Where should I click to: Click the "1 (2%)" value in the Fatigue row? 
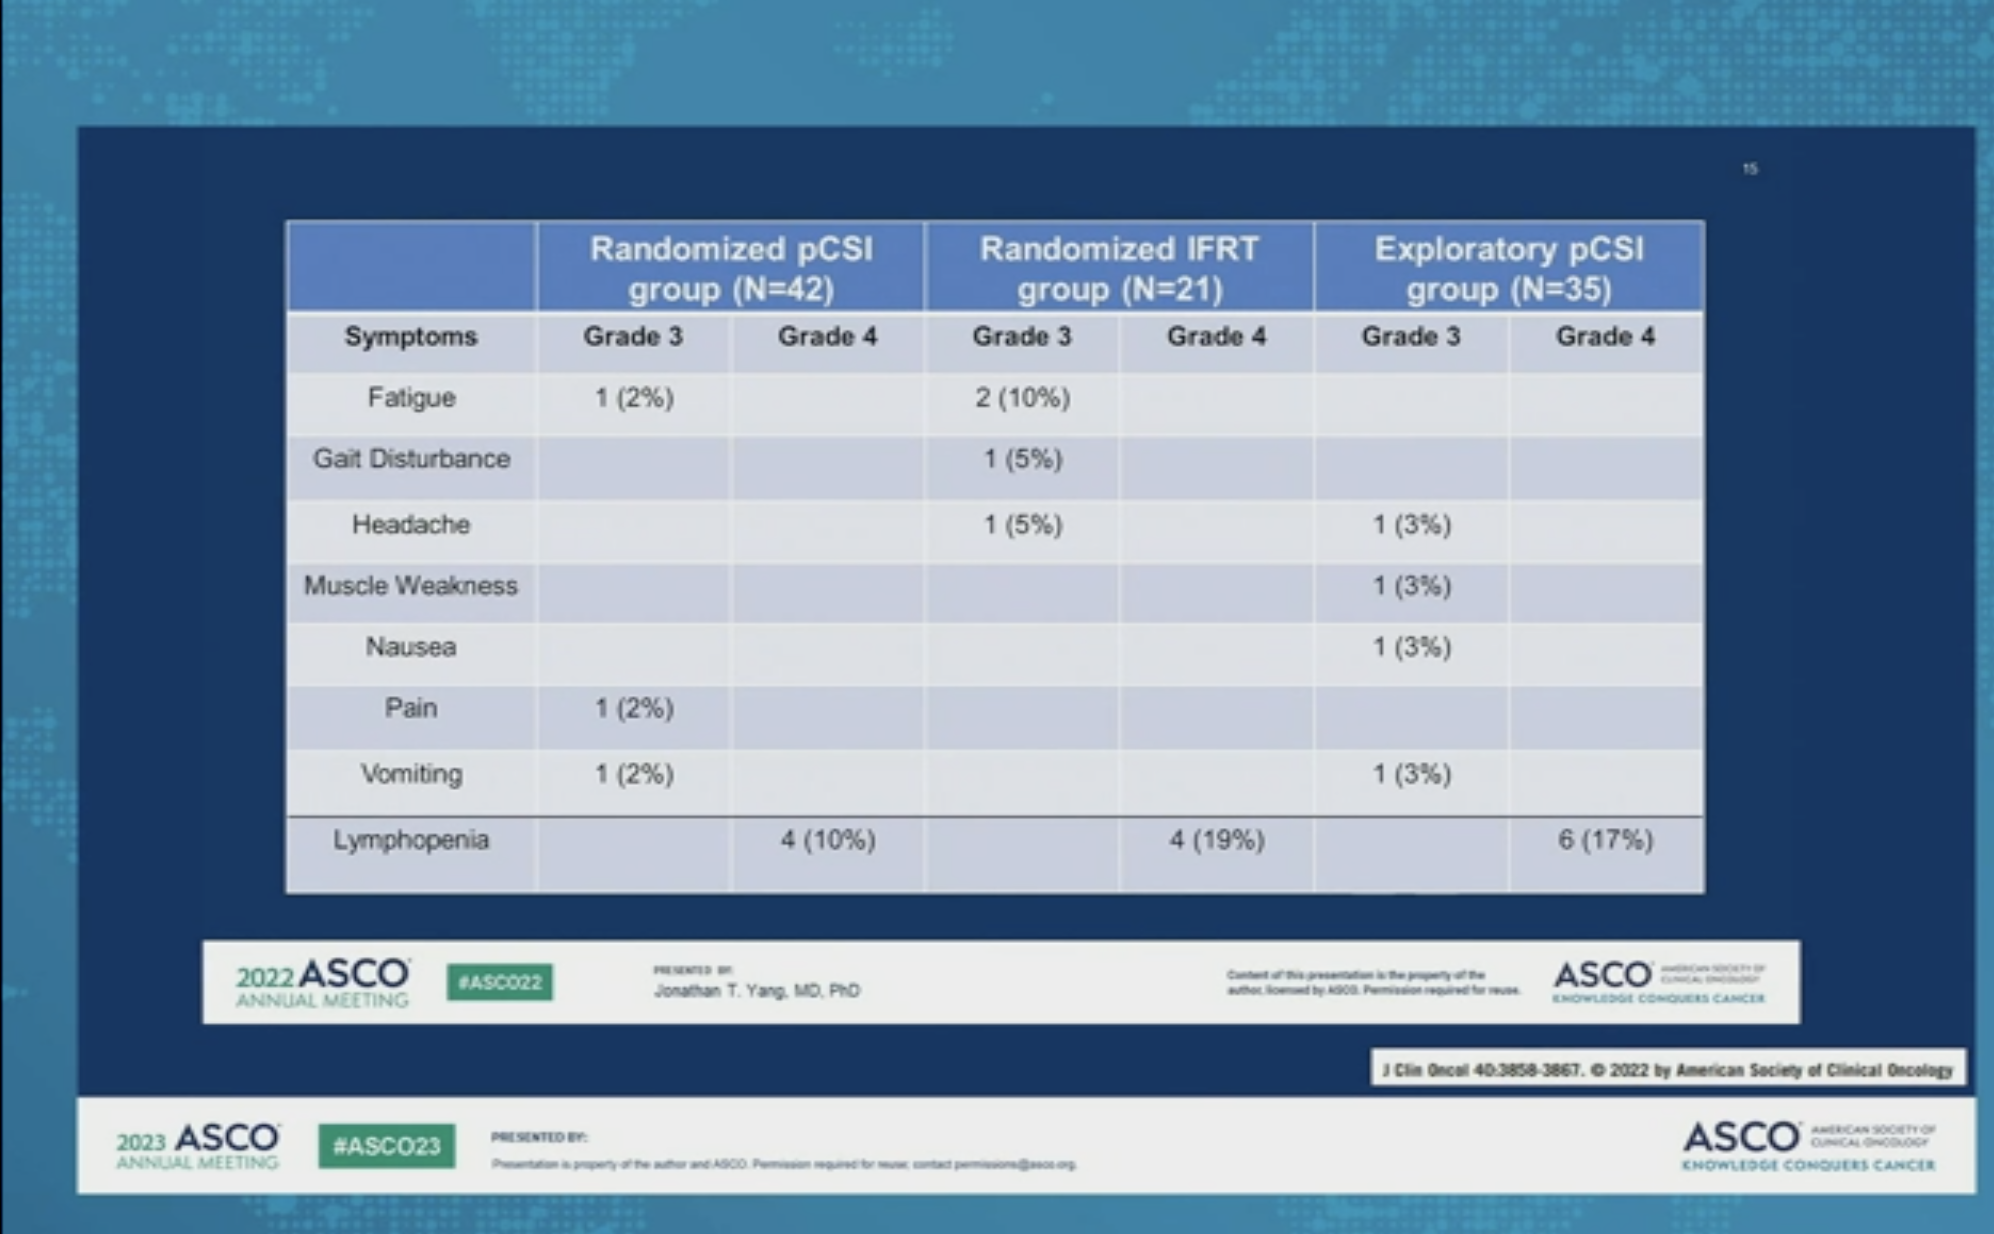[634, 398]
